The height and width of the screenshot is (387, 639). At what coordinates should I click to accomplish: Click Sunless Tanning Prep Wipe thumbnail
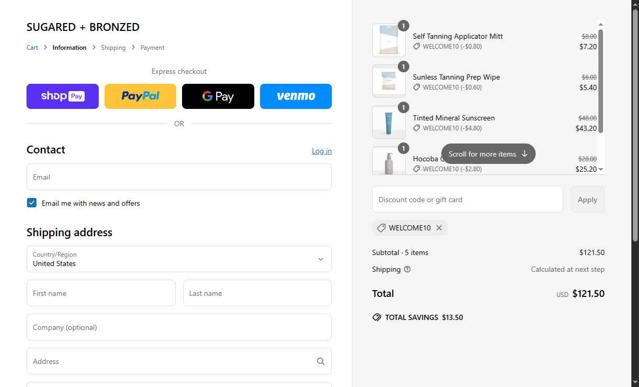coord(389,81)
